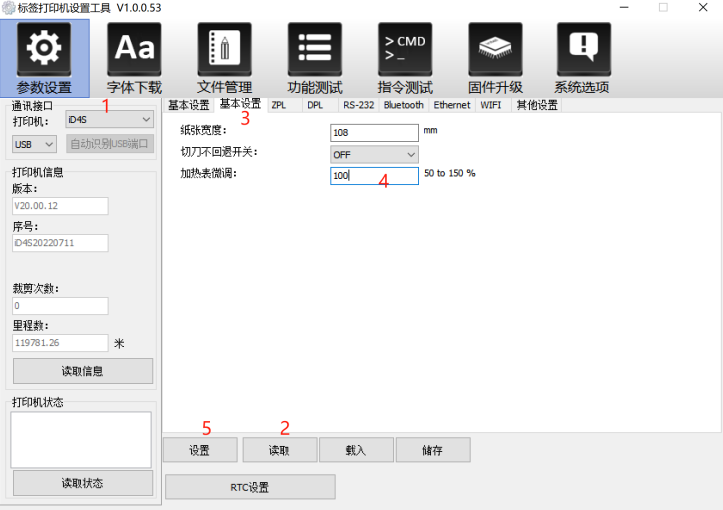Click inside the 打印机状态 text box

coord(81,440)
